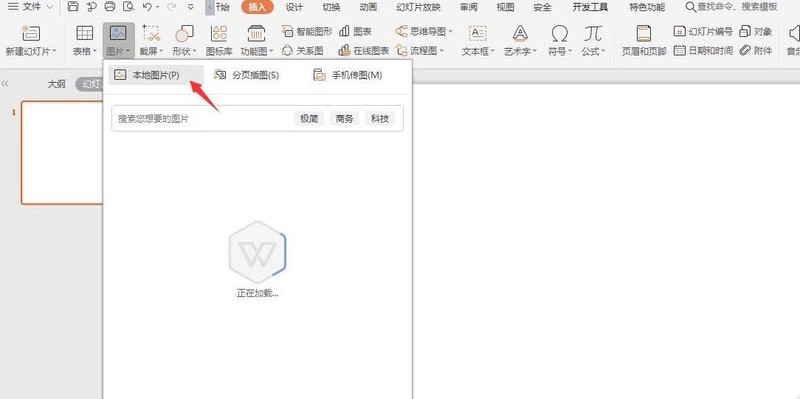The image size is (800, 399).
Task: Insert an 附件 attachment
Action: (756, 51)
